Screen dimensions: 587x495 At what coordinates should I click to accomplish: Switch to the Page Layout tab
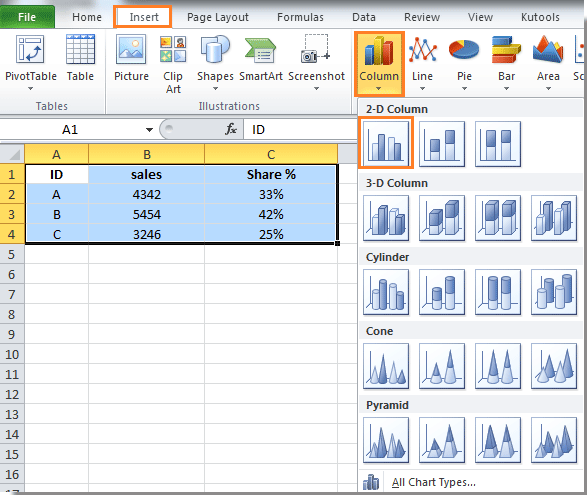(218, 17)
